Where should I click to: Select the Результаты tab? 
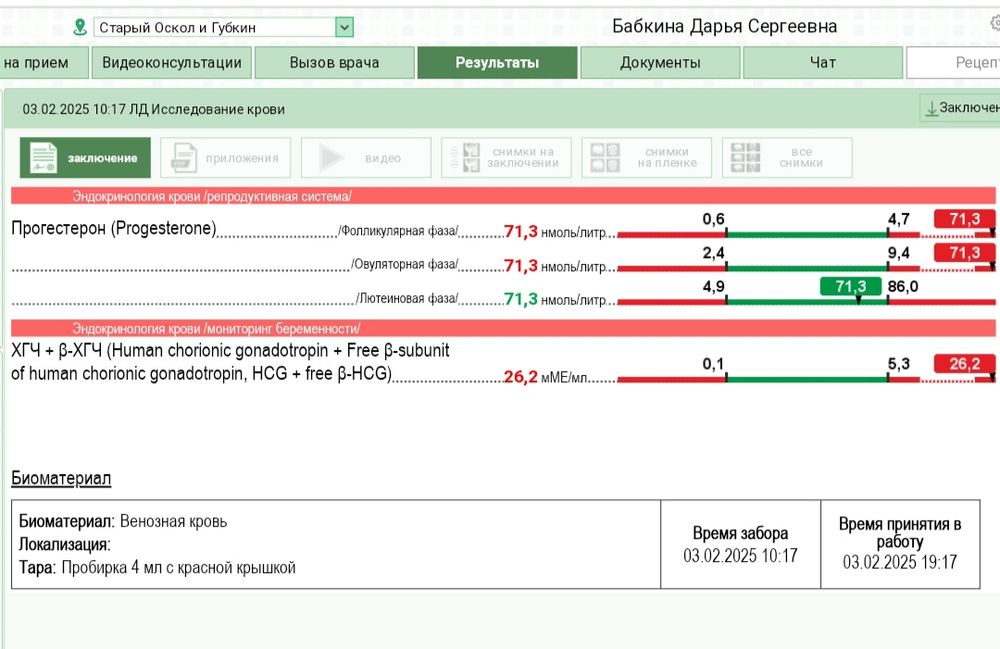coord(497,63)
